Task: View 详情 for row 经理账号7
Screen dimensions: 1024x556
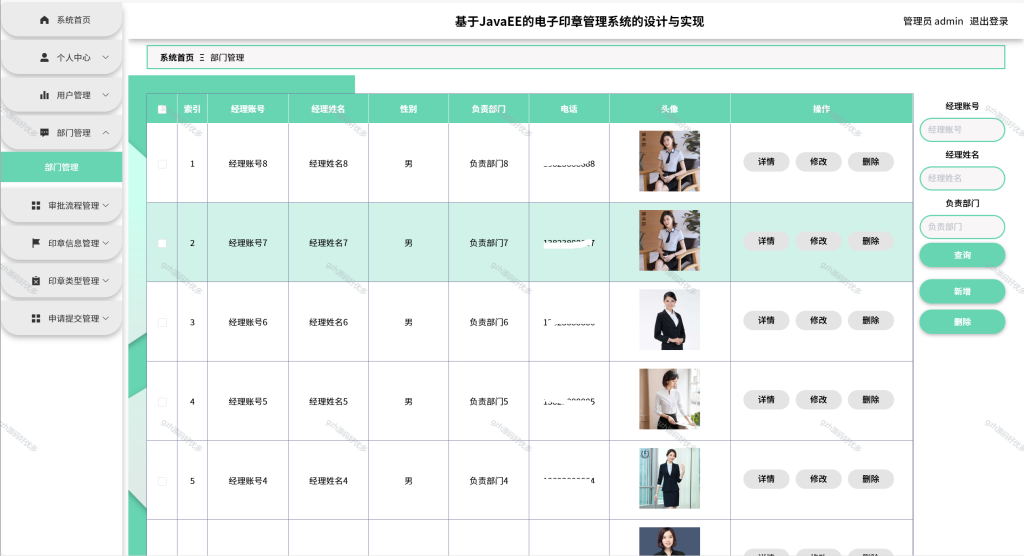Action: 766,241
